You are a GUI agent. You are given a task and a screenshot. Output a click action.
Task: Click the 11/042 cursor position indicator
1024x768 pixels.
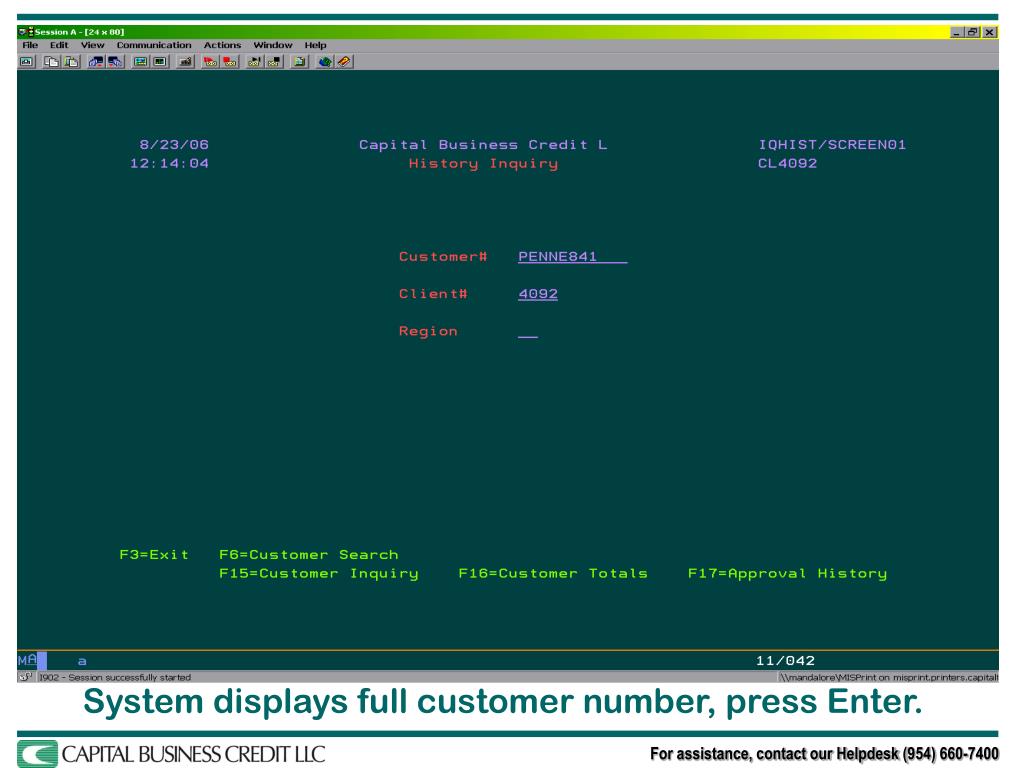[786, 661]
